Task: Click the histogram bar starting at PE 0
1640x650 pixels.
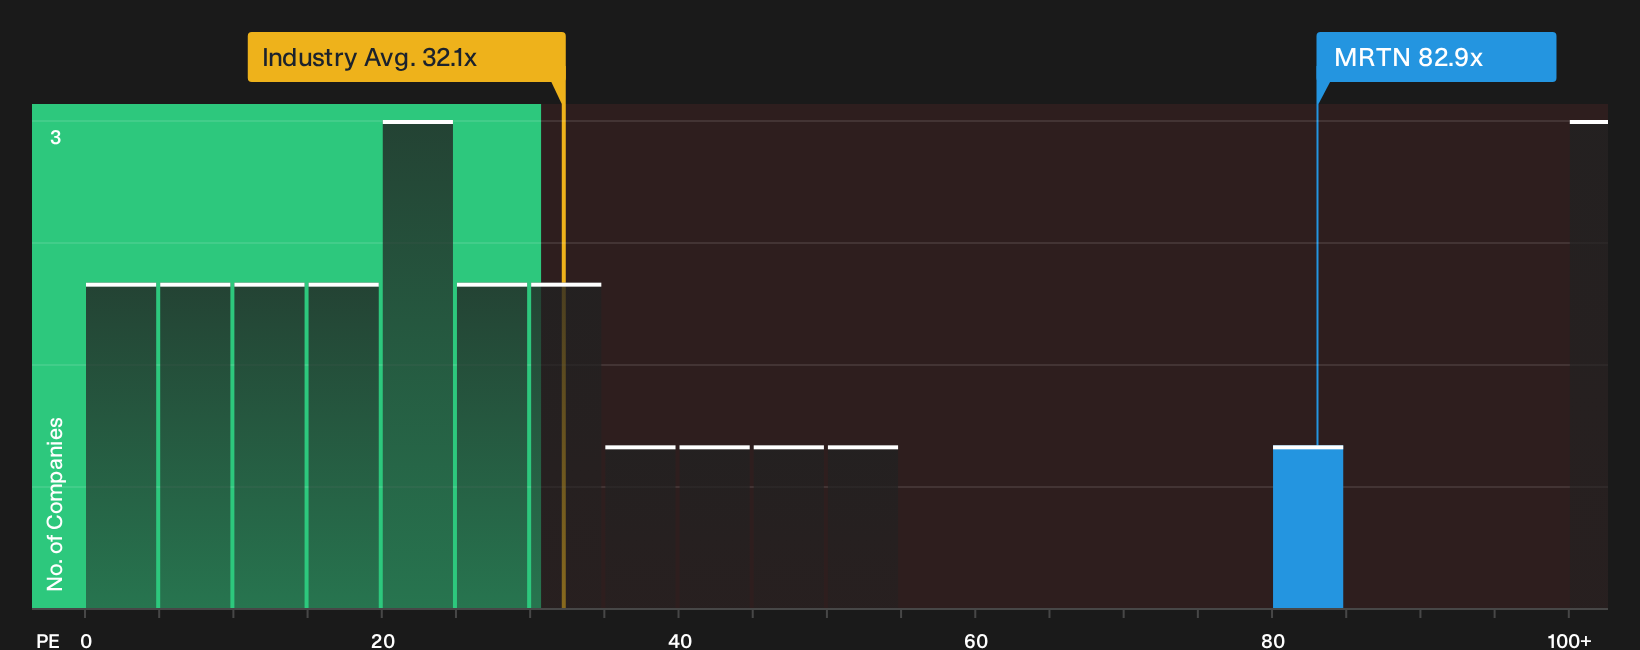Action: [121, 446]
